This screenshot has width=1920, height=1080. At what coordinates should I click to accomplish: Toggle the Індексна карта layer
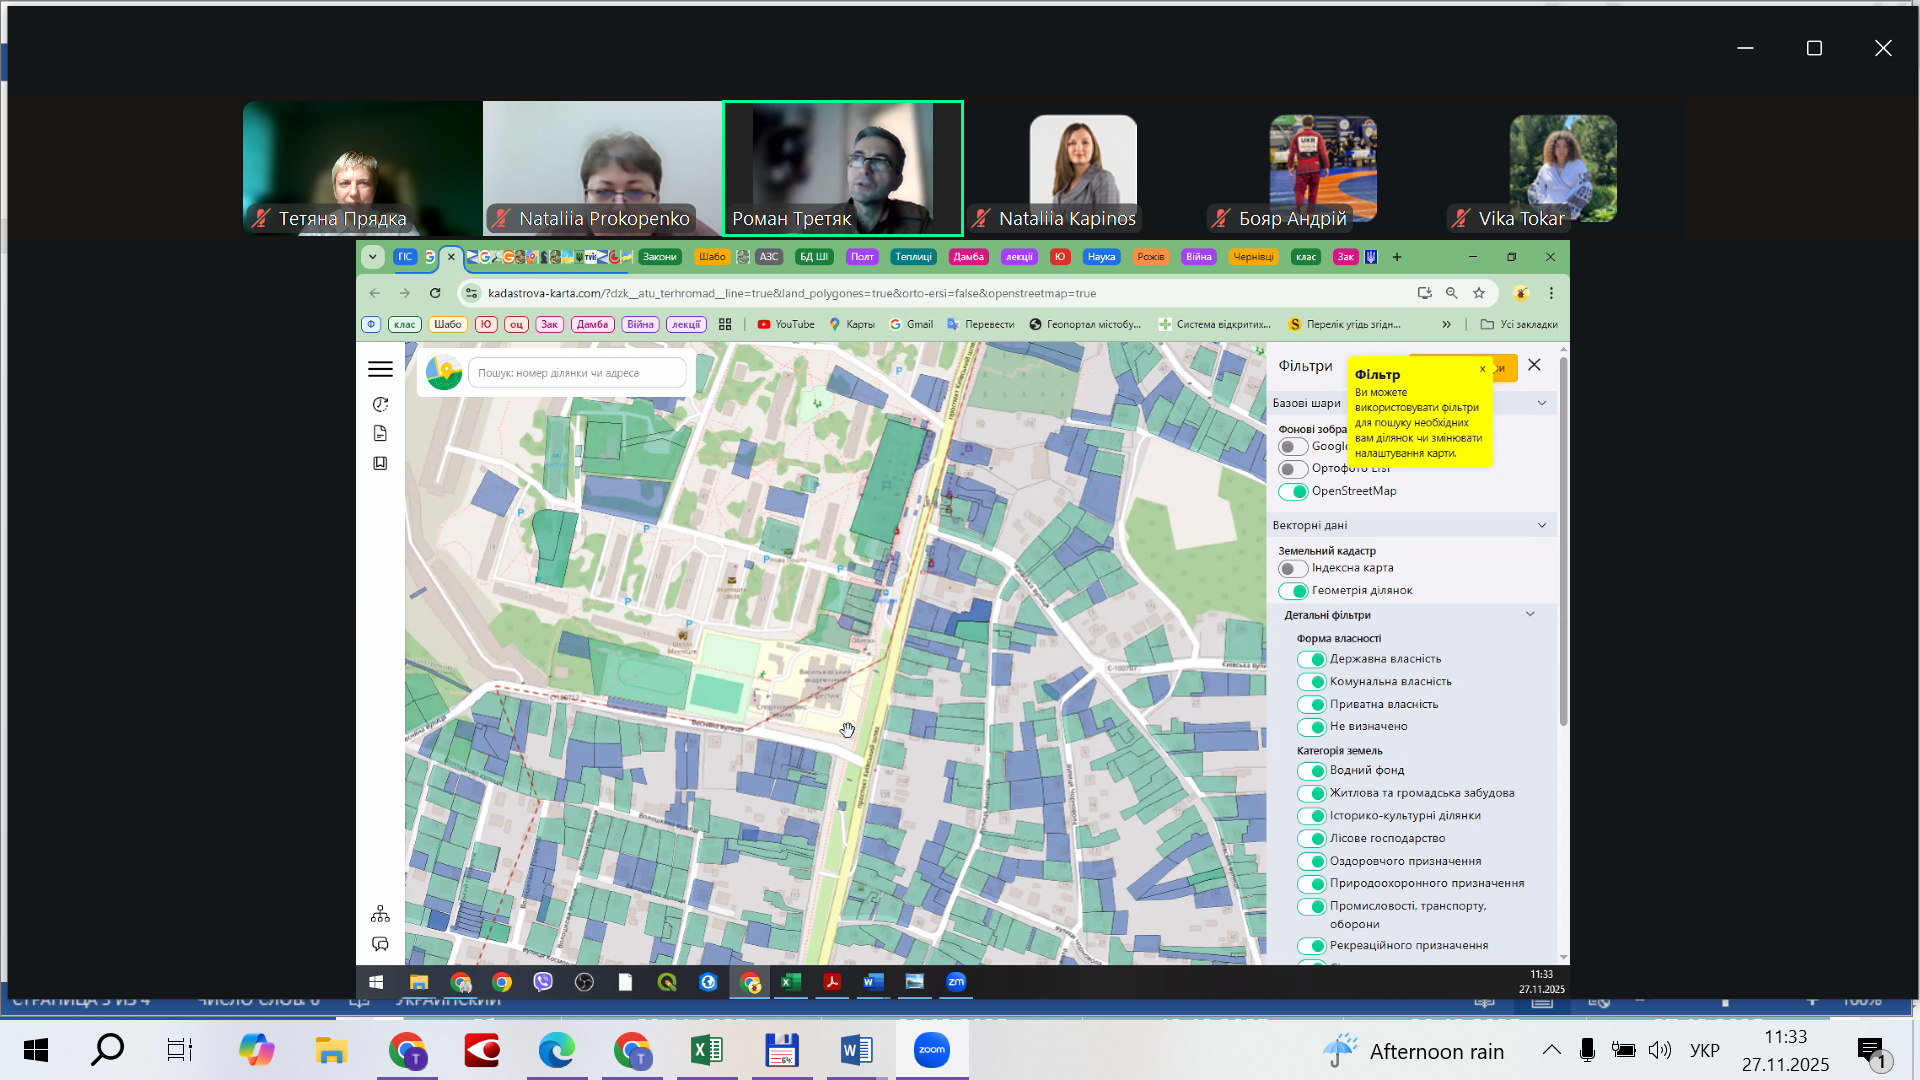pyautogui.click(x=1293, y=568)
